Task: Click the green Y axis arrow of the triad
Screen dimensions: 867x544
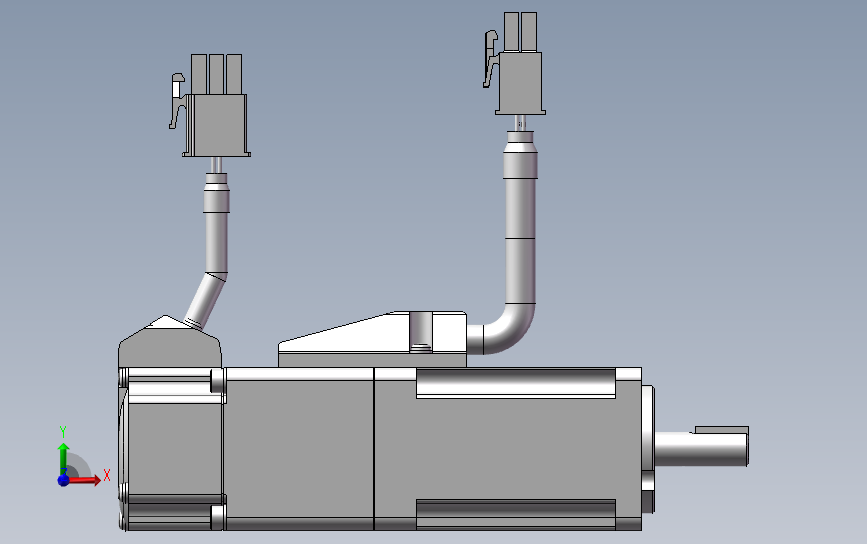Action: click(x=63, y=458)
